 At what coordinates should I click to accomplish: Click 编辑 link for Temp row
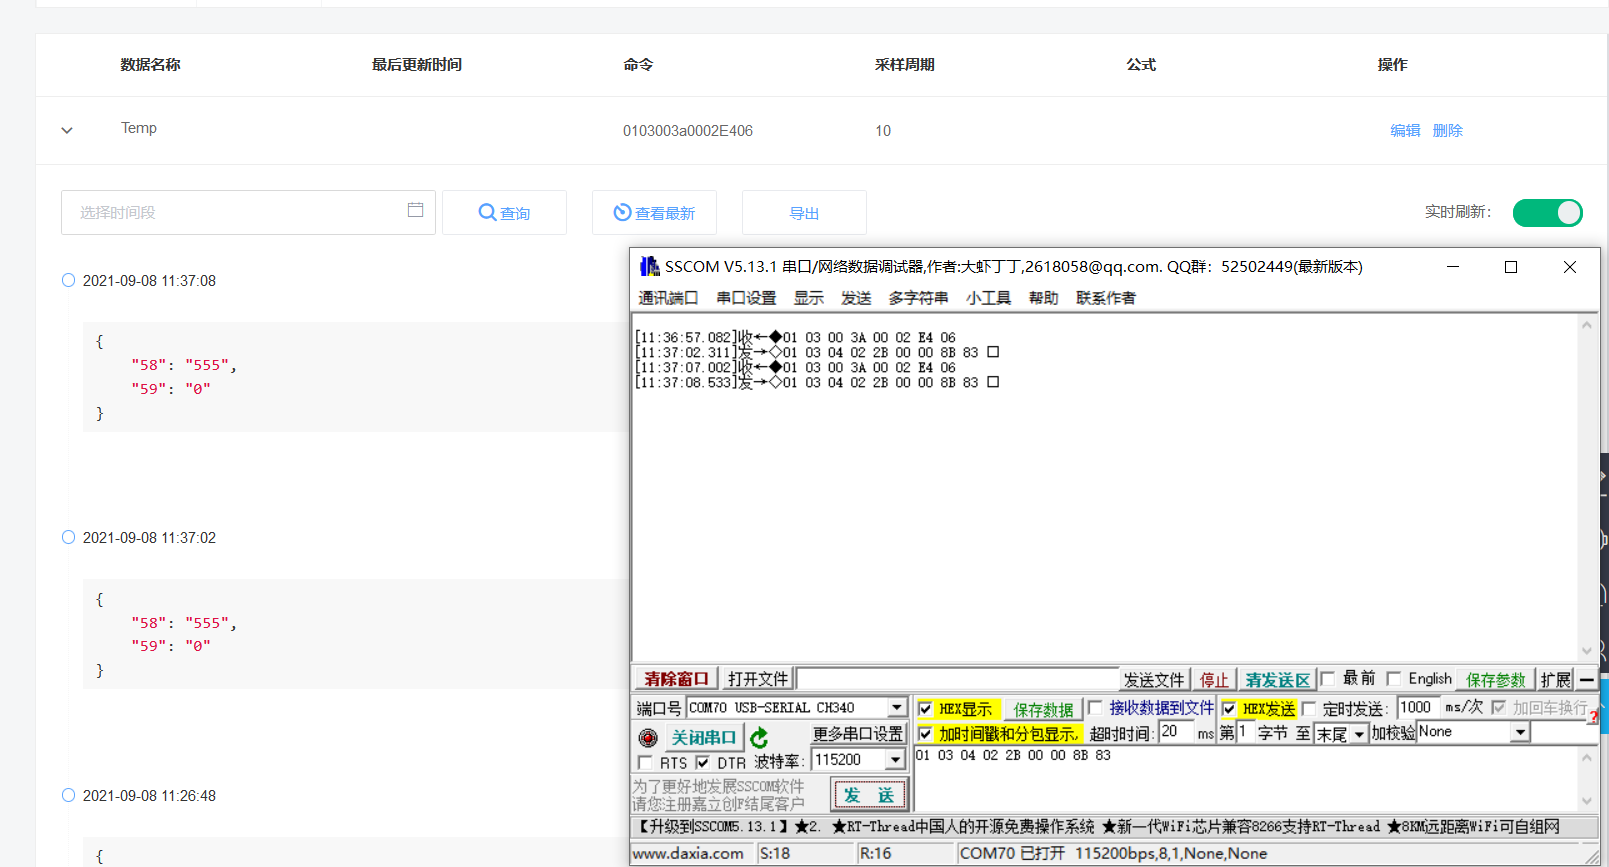click(1405, 130)
